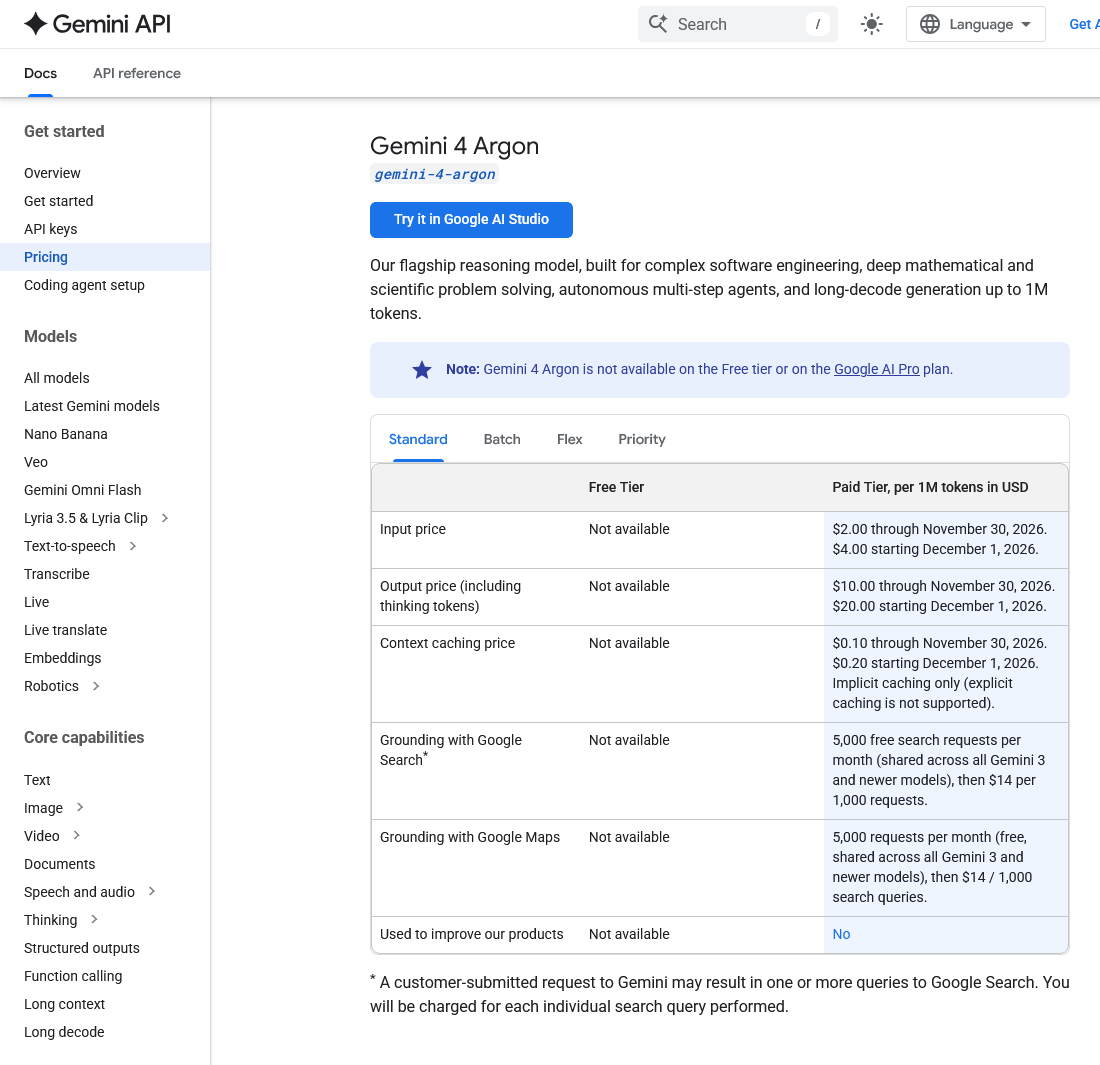The height and width of the screenshot is (1065, 1100).
Task: Click the search magnifier icon
Action: tap(658, 24)
